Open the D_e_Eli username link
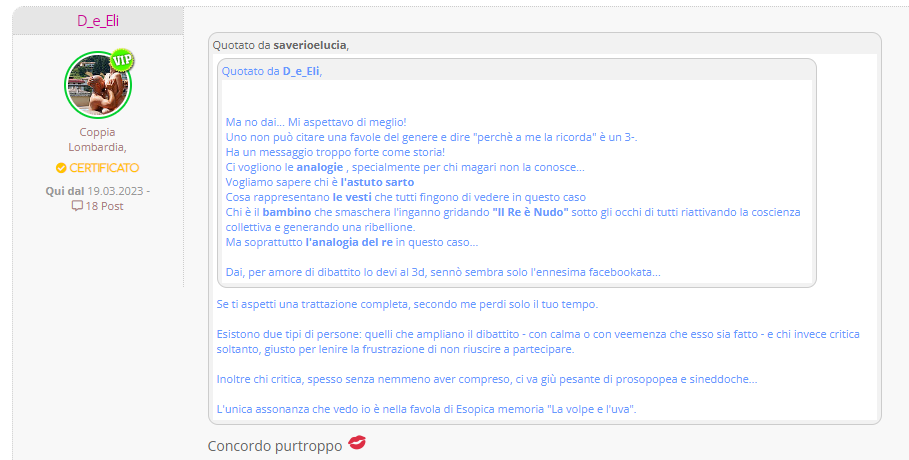 (x=98, y=21)
